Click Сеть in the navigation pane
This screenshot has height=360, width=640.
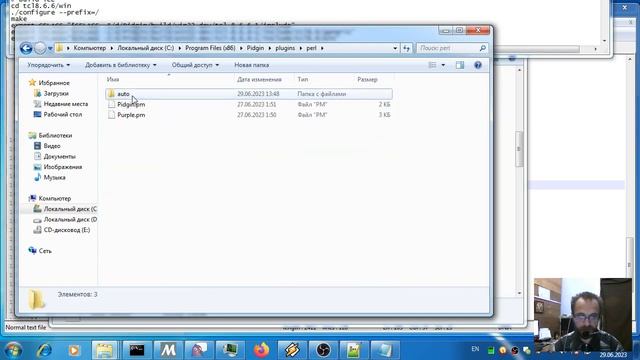pos(40,251)
